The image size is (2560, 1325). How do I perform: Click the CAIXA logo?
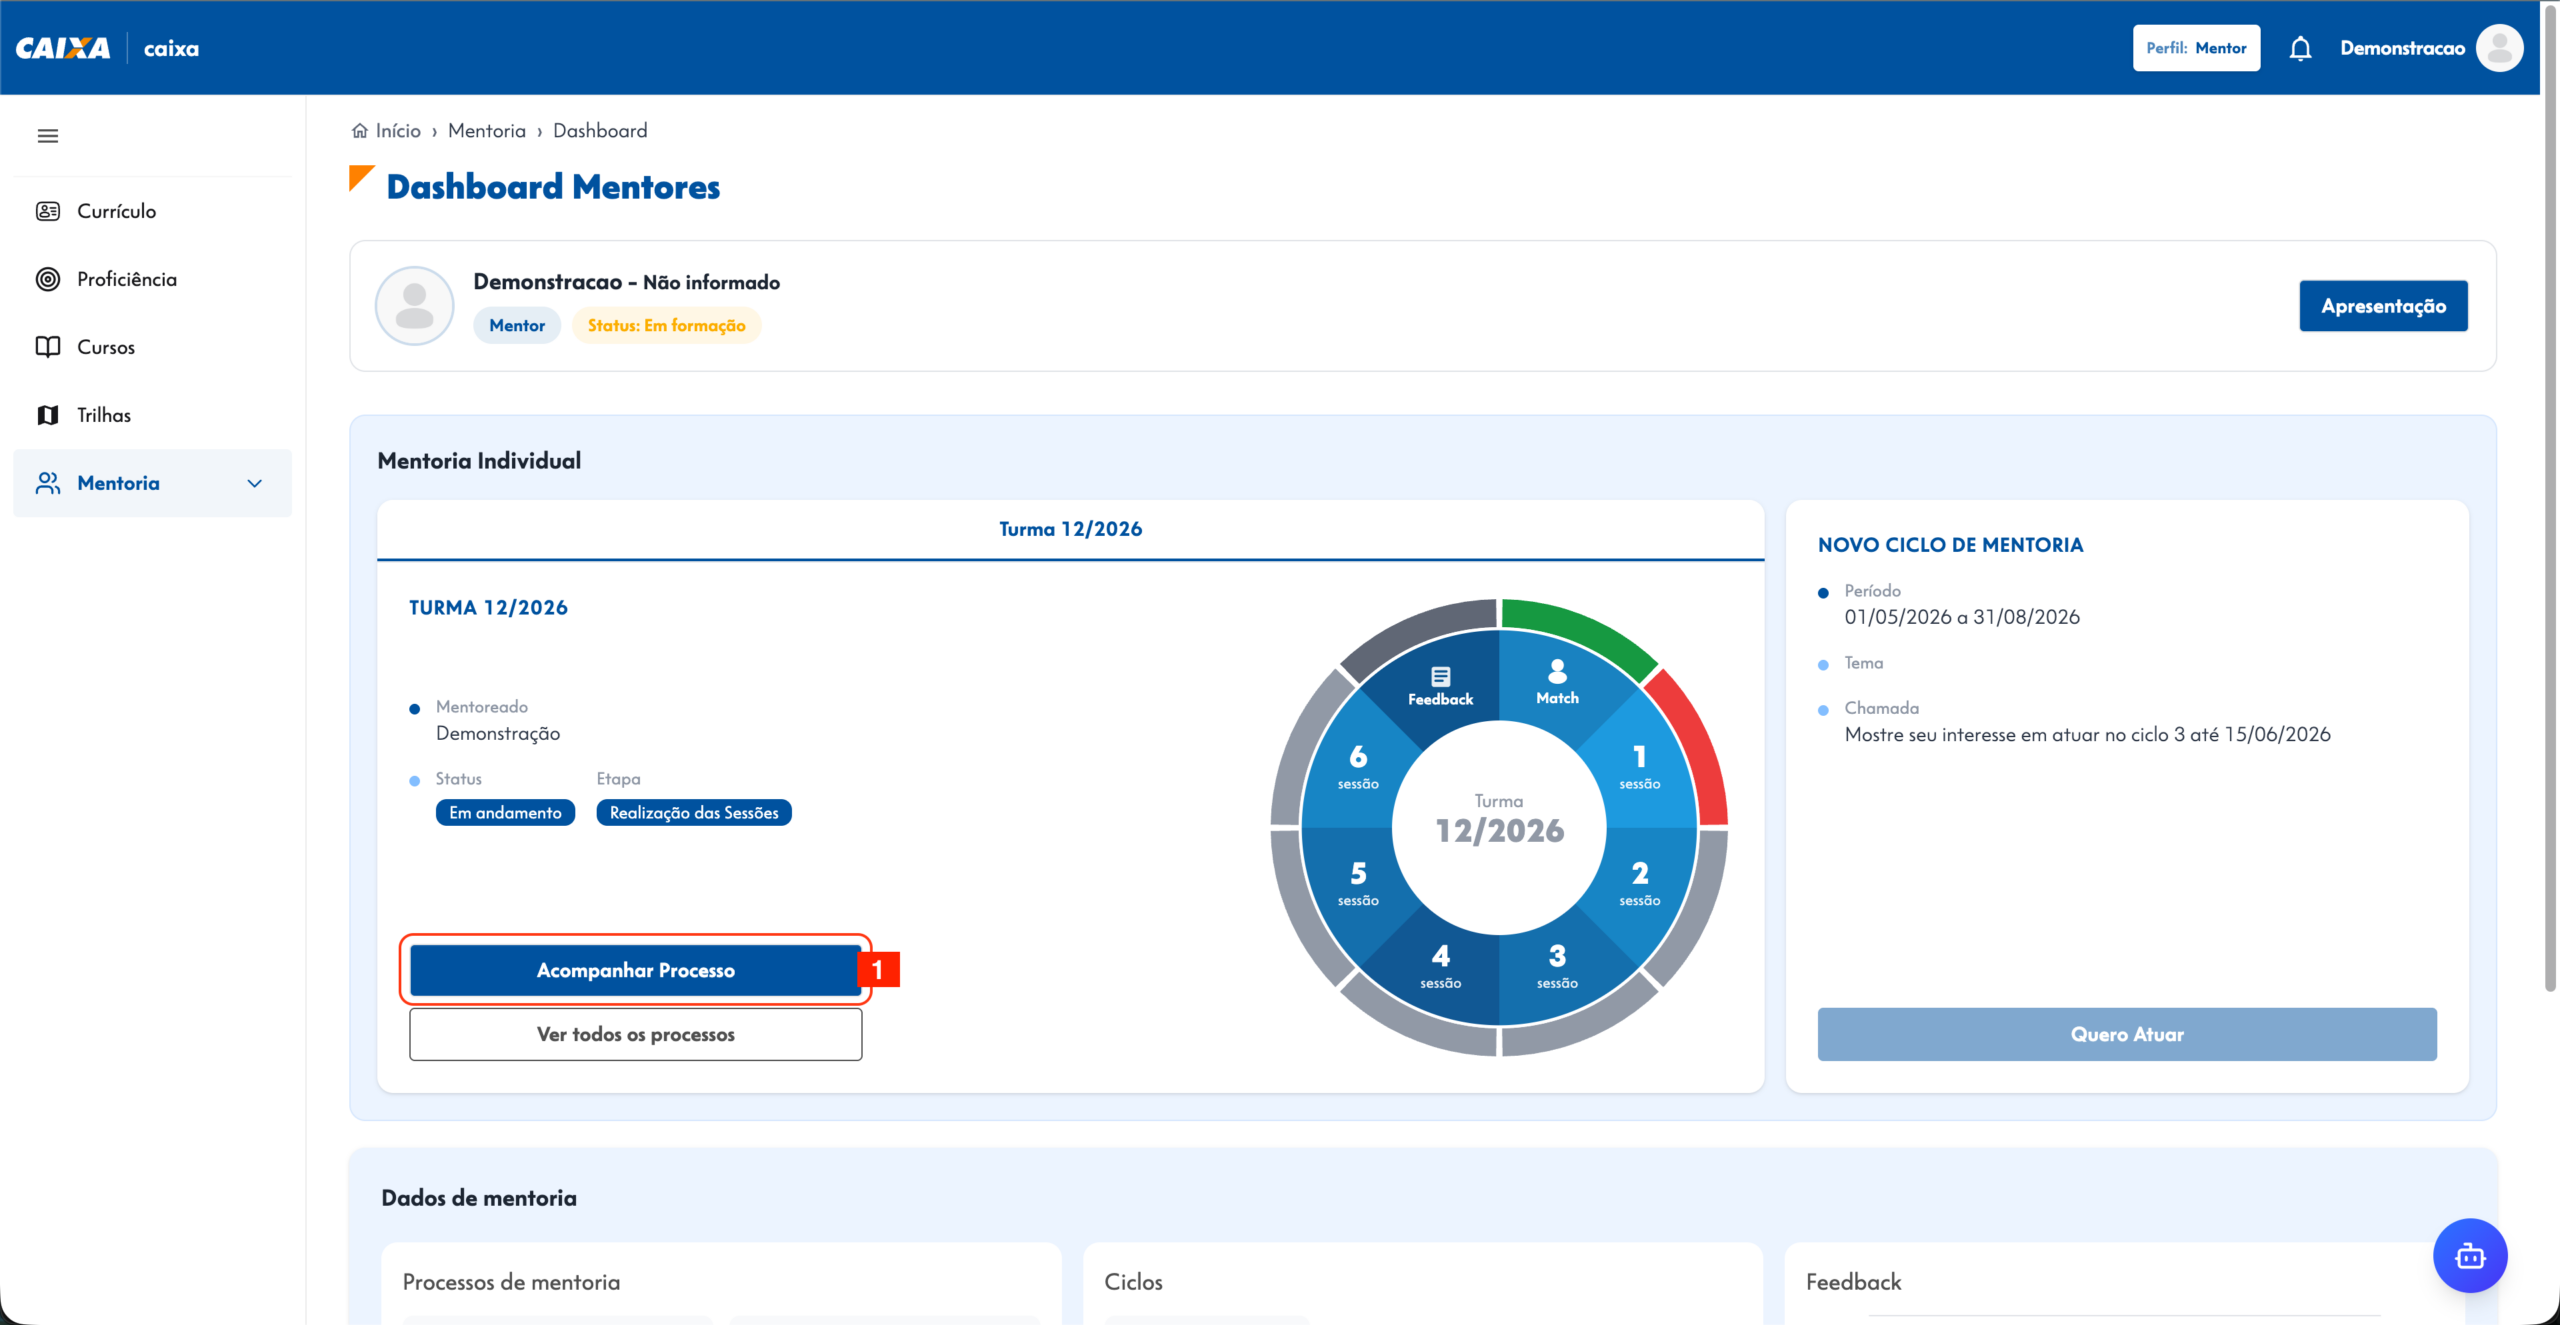click(63, 48)
